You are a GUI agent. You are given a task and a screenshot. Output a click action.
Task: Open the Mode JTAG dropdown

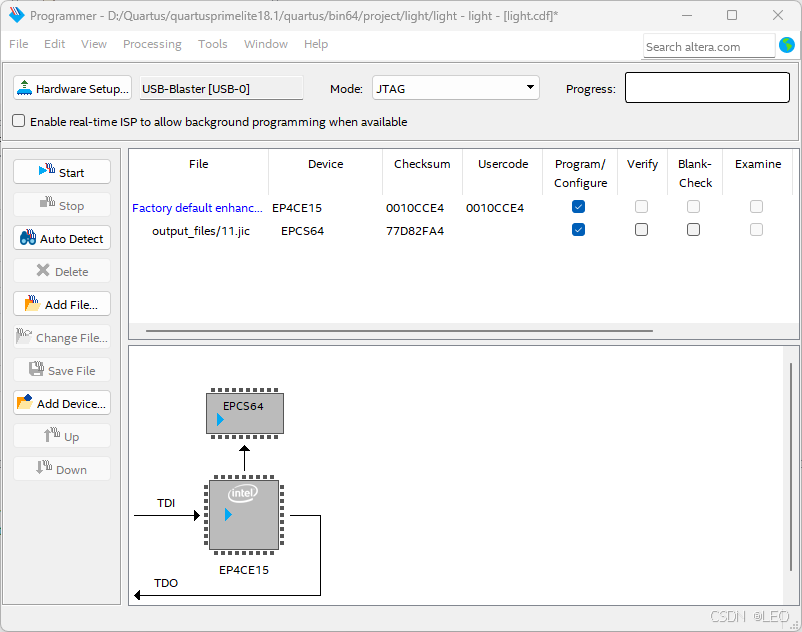point(456,88)
